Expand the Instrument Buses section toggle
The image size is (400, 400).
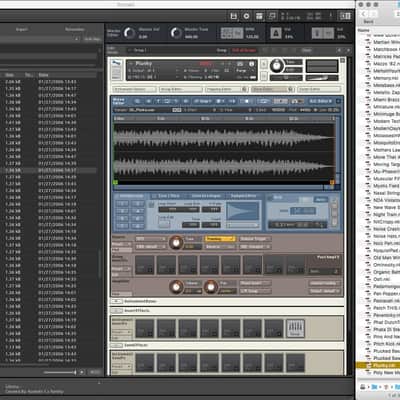tap(116, 301)
